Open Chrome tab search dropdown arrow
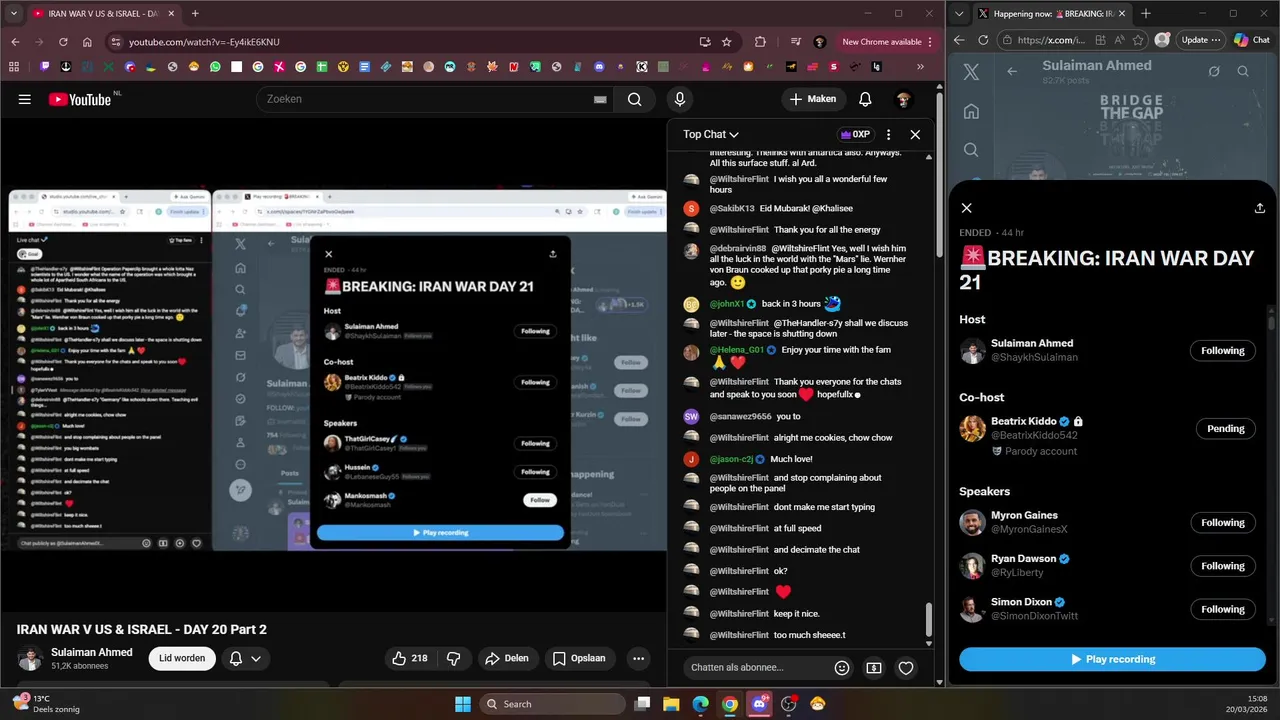This screenshot has width=1280, height=720. [14, 13]
